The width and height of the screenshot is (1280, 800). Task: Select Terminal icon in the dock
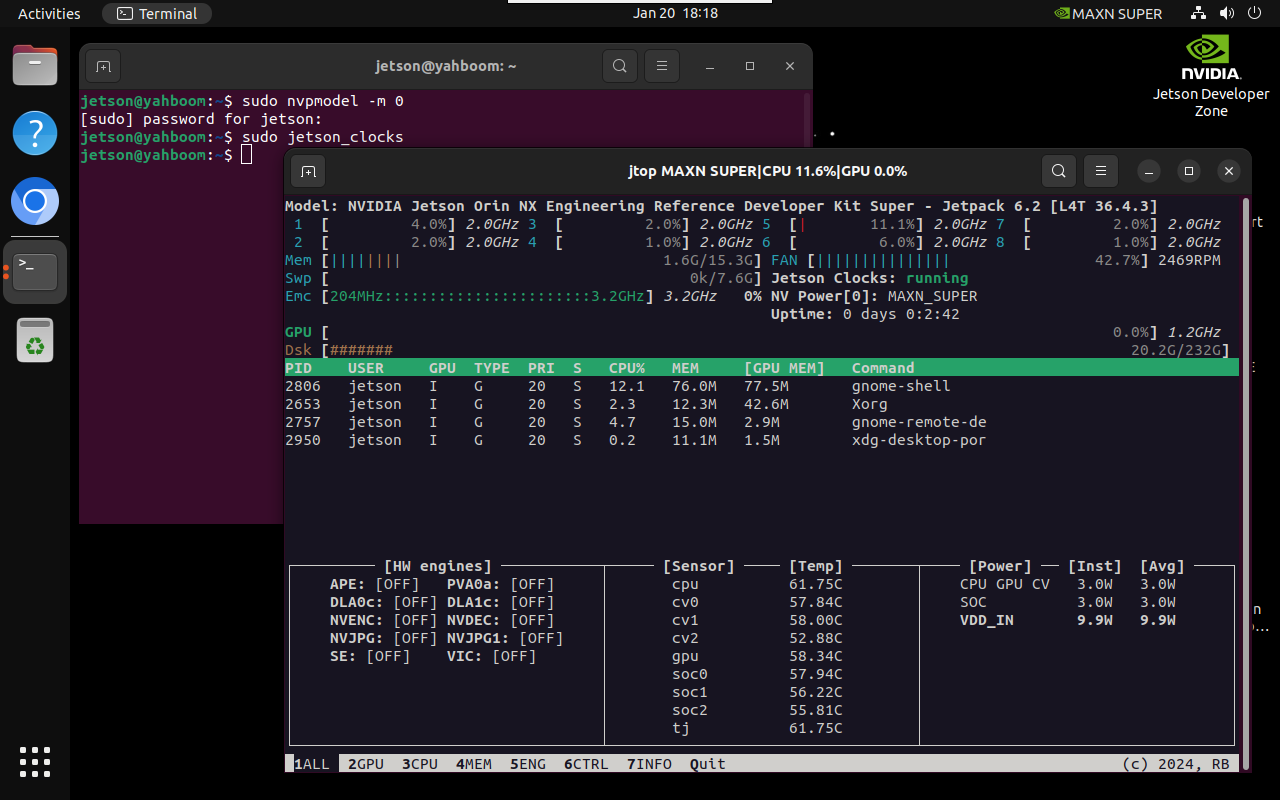pyautogui.click(x=35, y=272)
